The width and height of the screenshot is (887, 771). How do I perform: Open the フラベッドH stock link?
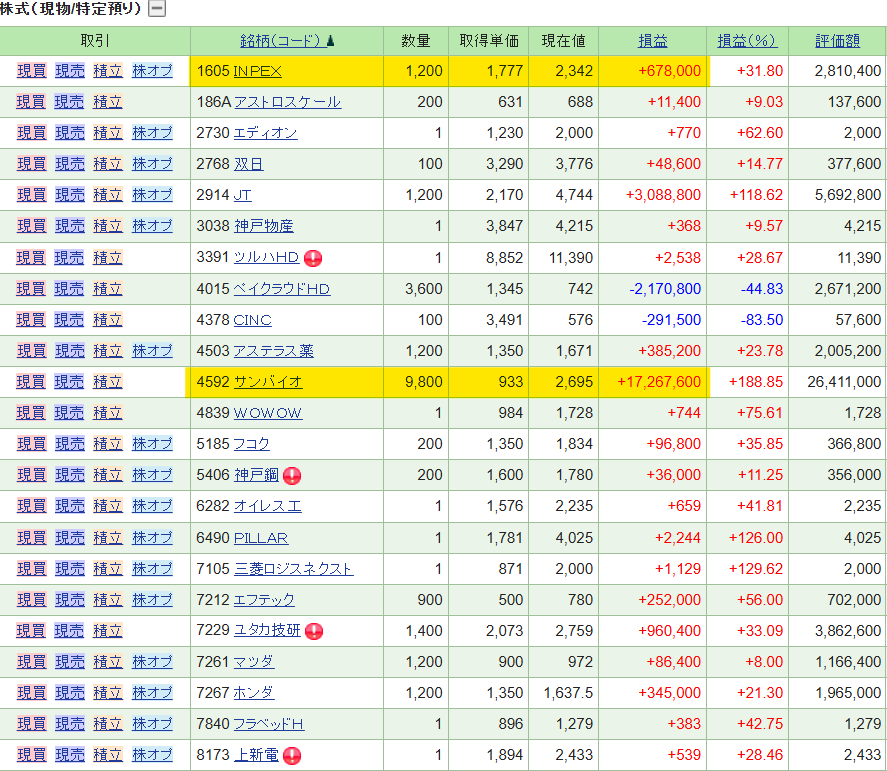tap(269, 724)
